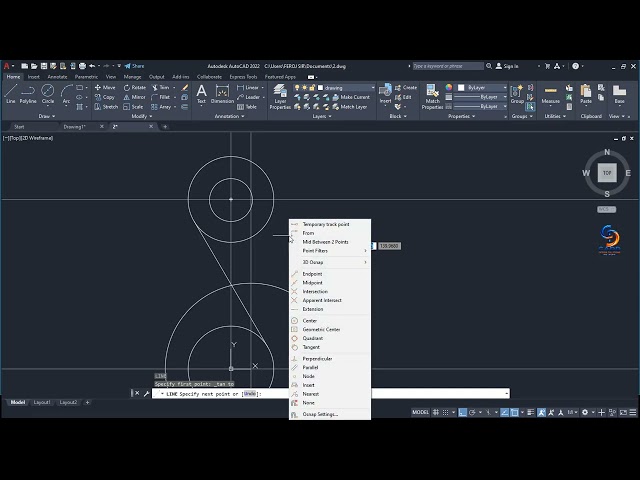
Task: Open the Annotate ribbon tab
Action: [57, 77]
